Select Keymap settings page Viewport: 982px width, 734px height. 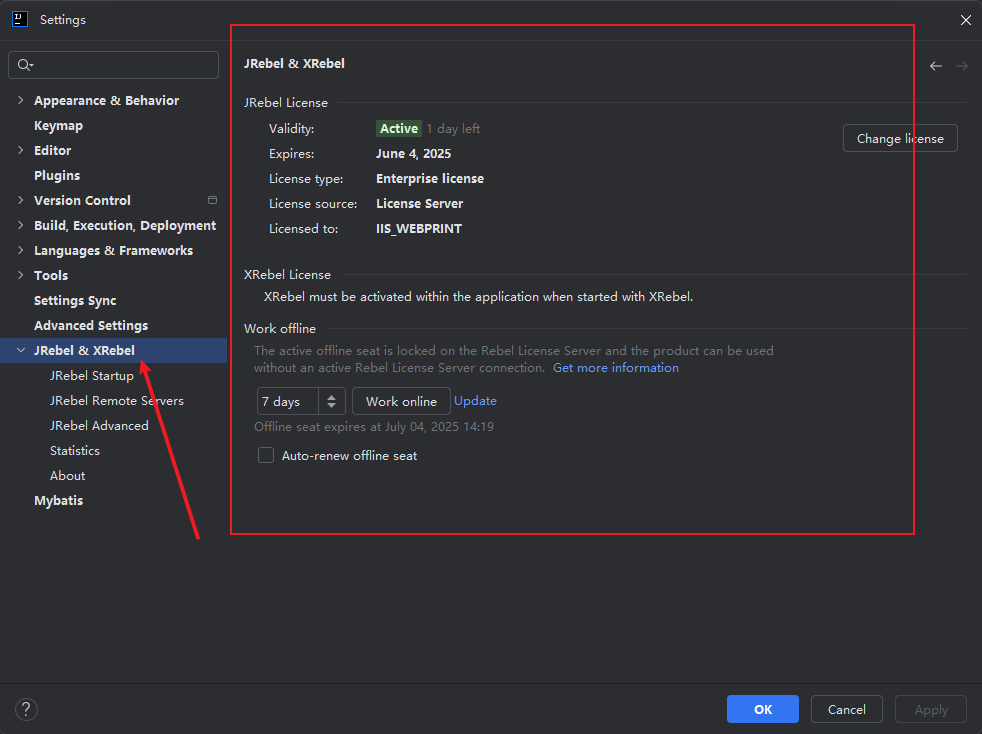(x=58, y=125)
